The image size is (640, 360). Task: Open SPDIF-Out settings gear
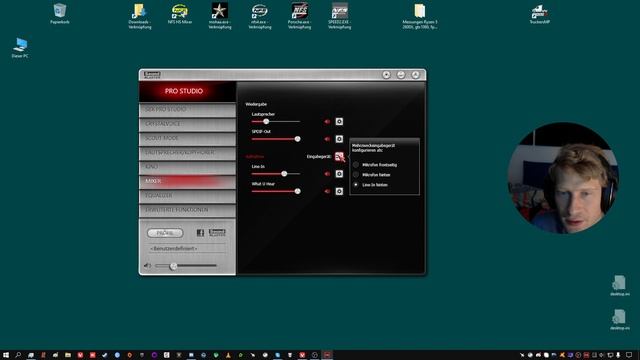coord(339,139)
